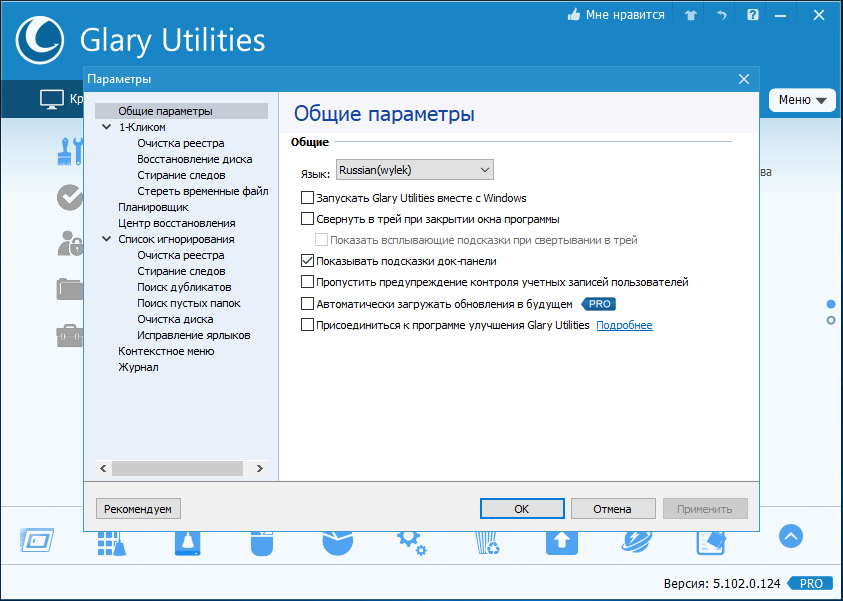Click the 'Рекомендуем' button
Image resolution: width=843 pixels, height=601 pixels.
[138, 509]
